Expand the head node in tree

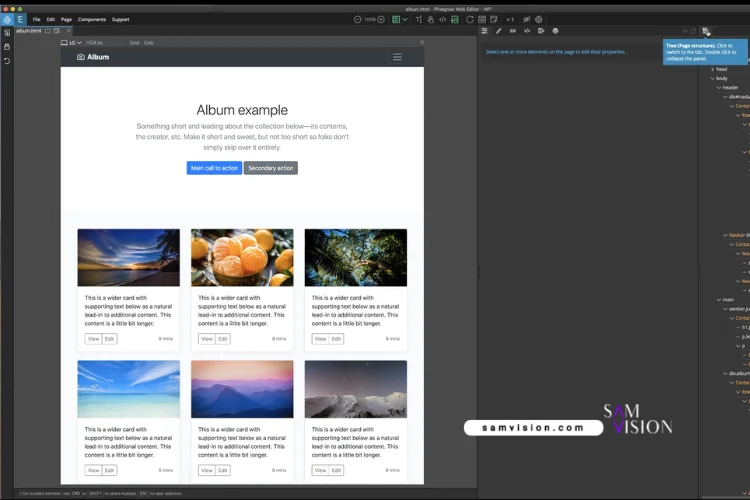712,69
